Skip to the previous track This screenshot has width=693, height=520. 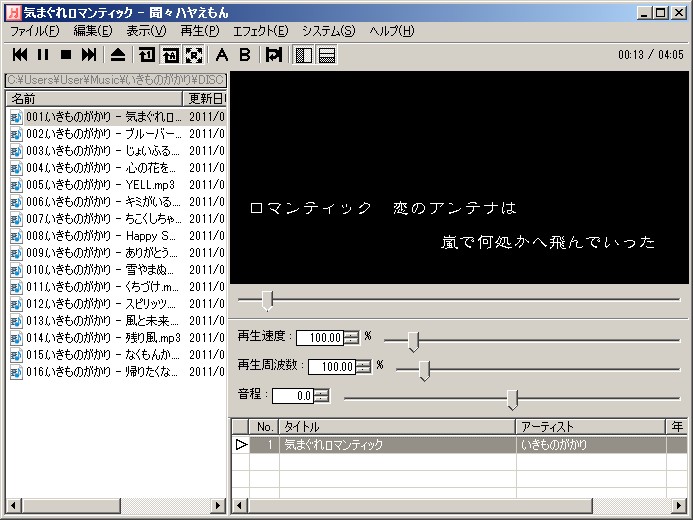(x=20, y=54)
